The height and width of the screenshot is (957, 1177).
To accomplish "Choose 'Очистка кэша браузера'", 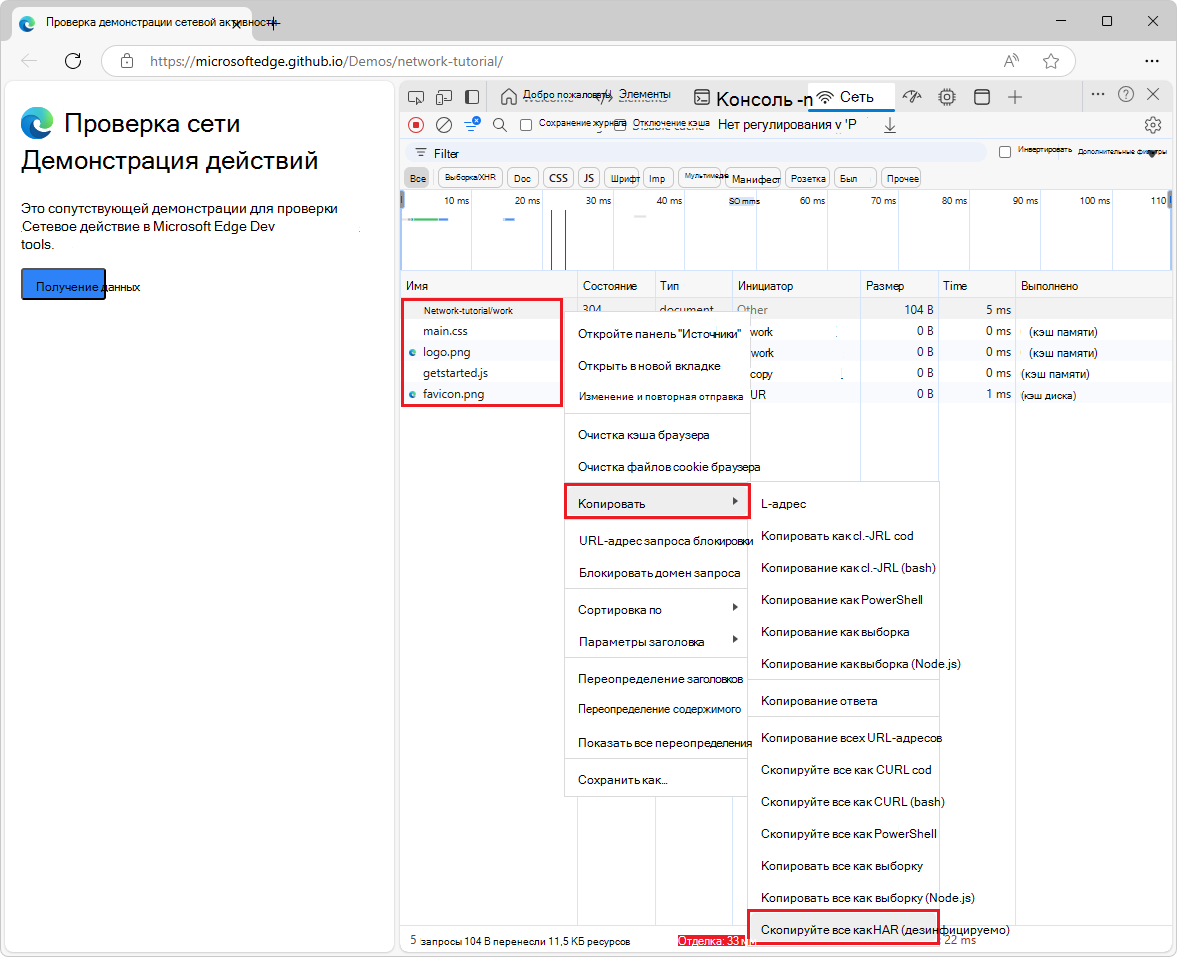I will pos(643,435).
